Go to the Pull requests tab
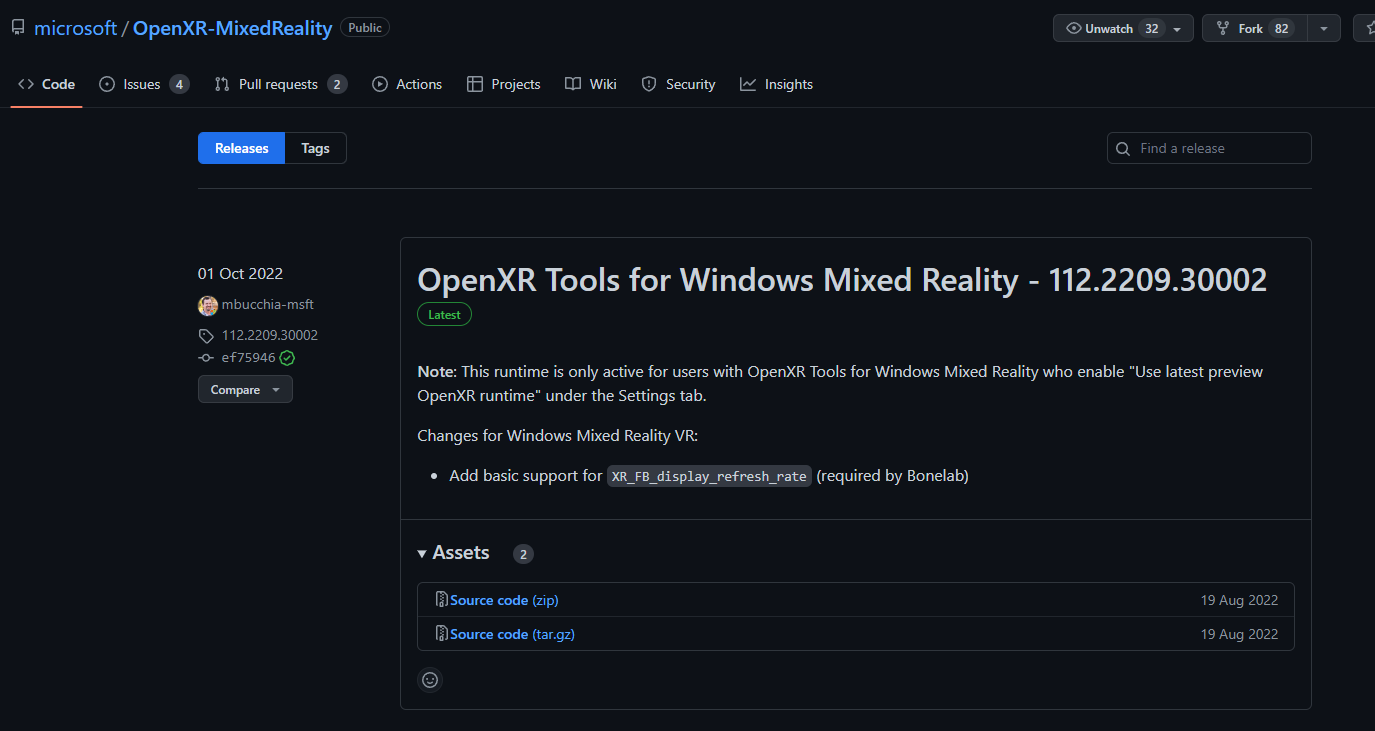Viewport: 1375px width, 731px height. [x=281, y=84]
